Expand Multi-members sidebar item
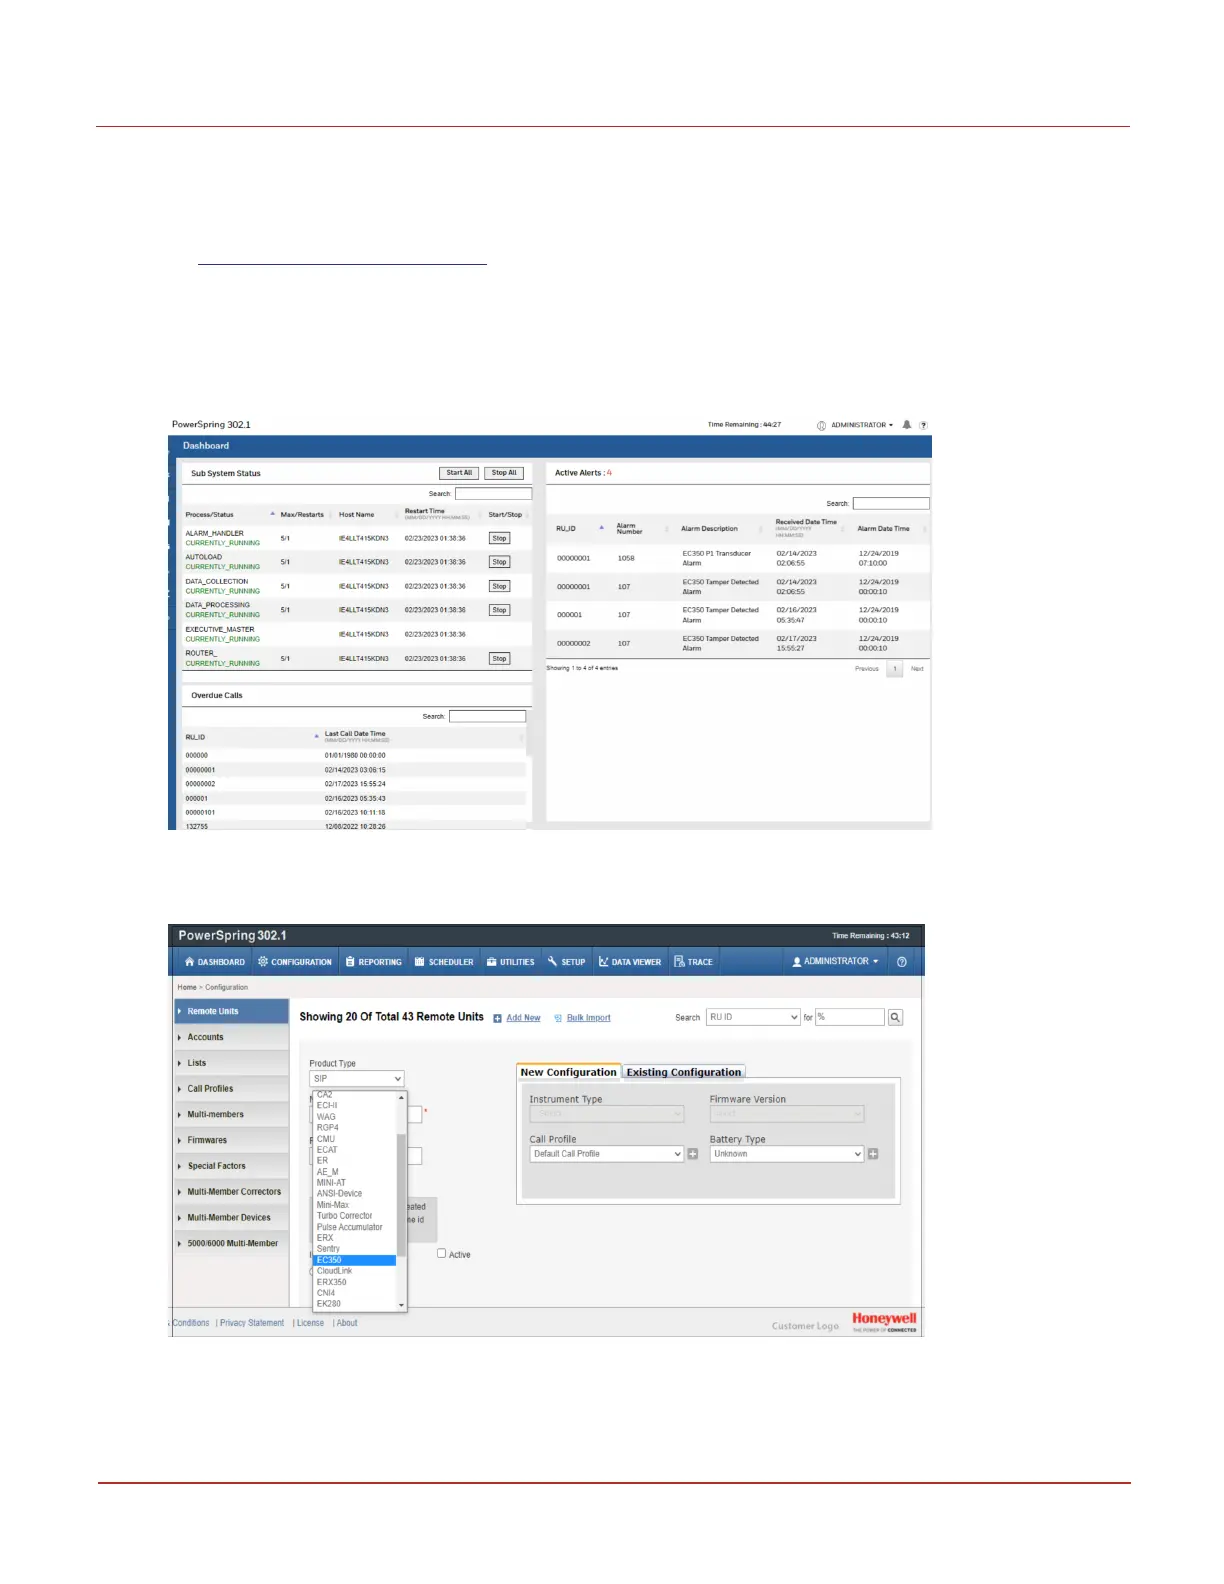The width and height of the screenshot is (1224, 1584). [x=231, y=1114]
